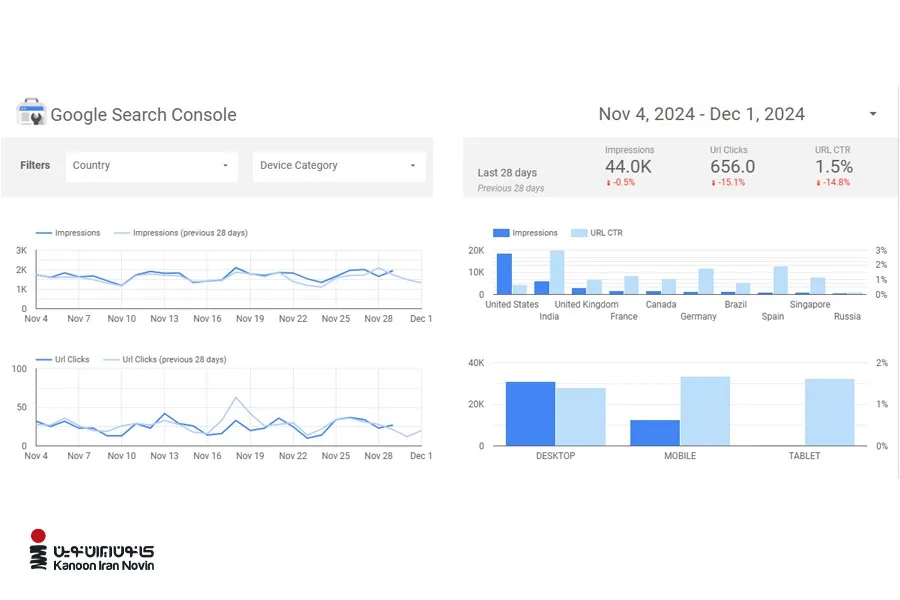Click the -14.8% CTR change indicator
This screenshot has width=900, height=600.
point(833,183)
